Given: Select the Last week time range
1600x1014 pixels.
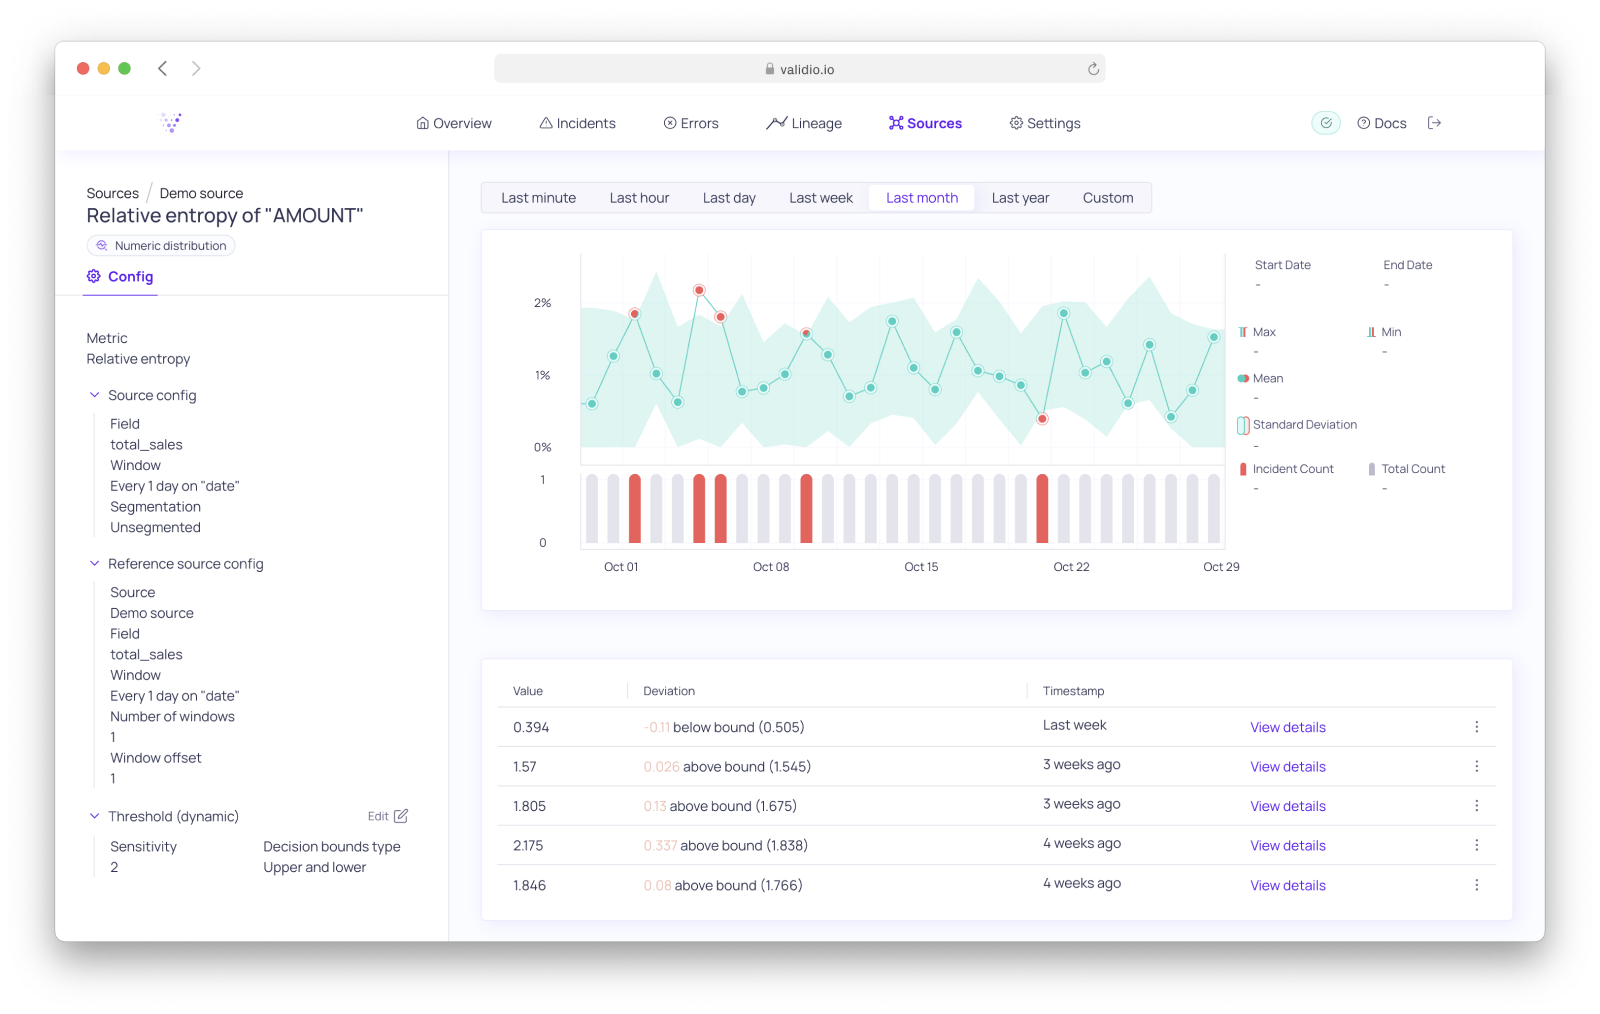Looking at the screenshot, I should [821, 198].
